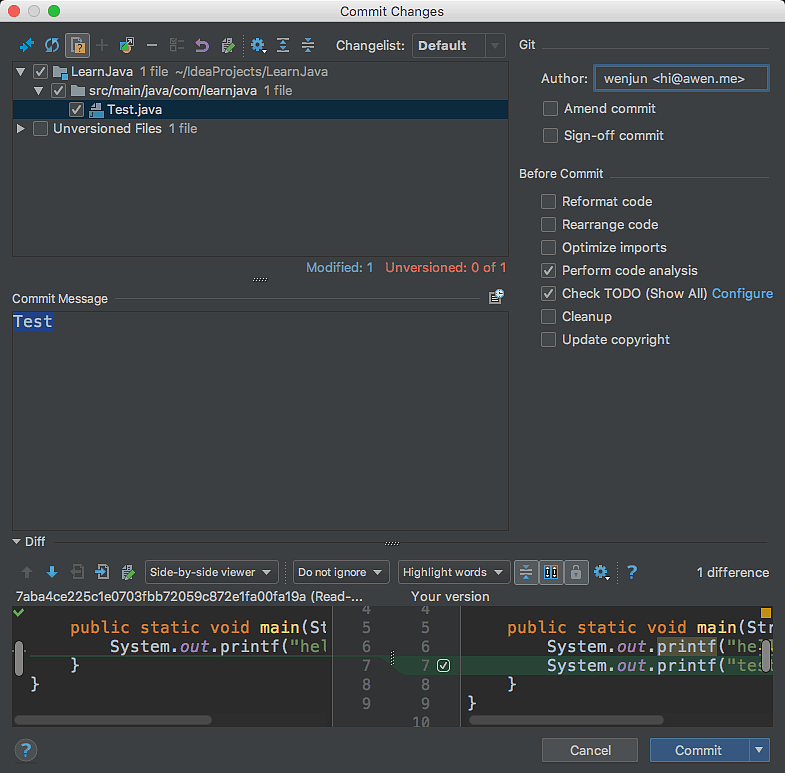Viewport: 785px width, 773px height.
Task: Click the Revert (rollback) arrow icon
Action: pyautogui.click(x=202, y=45)
